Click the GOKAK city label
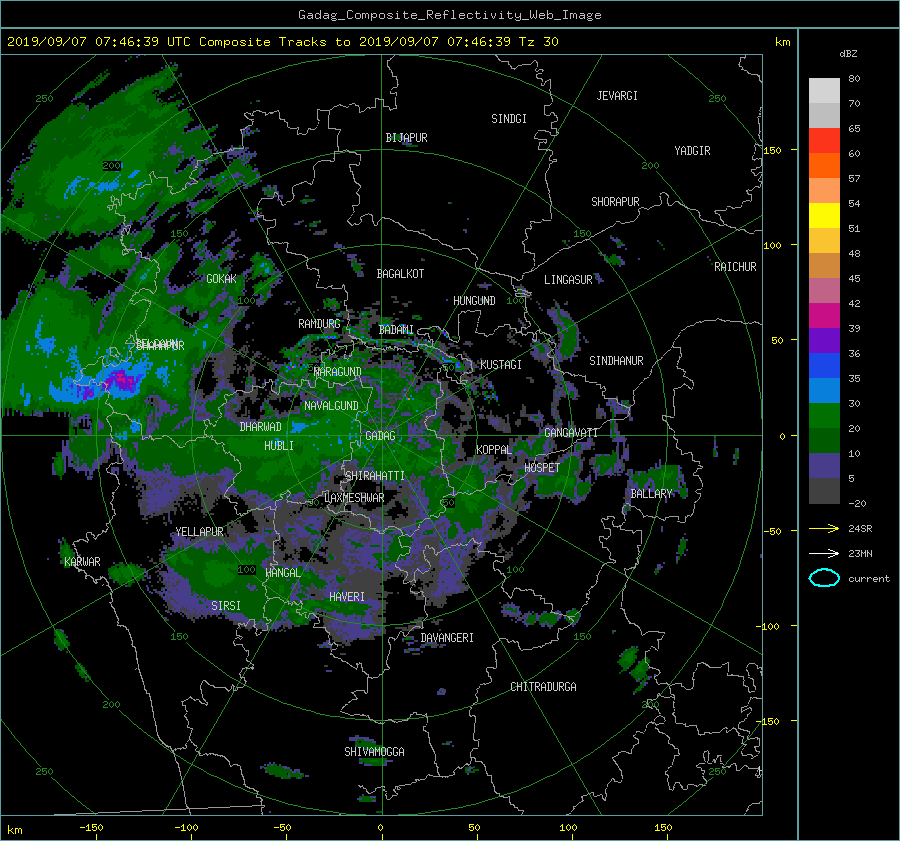Image resolution: width=900 pixels, height=841 pixels. pos(222,279)
